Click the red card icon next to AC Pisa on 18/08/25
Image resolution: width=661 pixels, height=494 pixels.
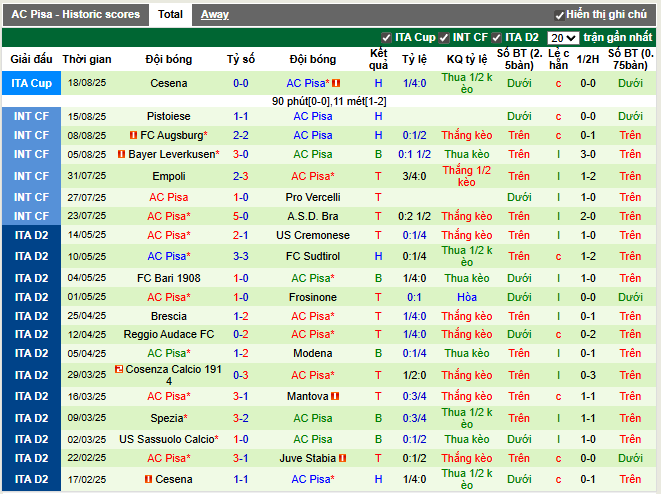pyautogui.click(x=336, y=83)
